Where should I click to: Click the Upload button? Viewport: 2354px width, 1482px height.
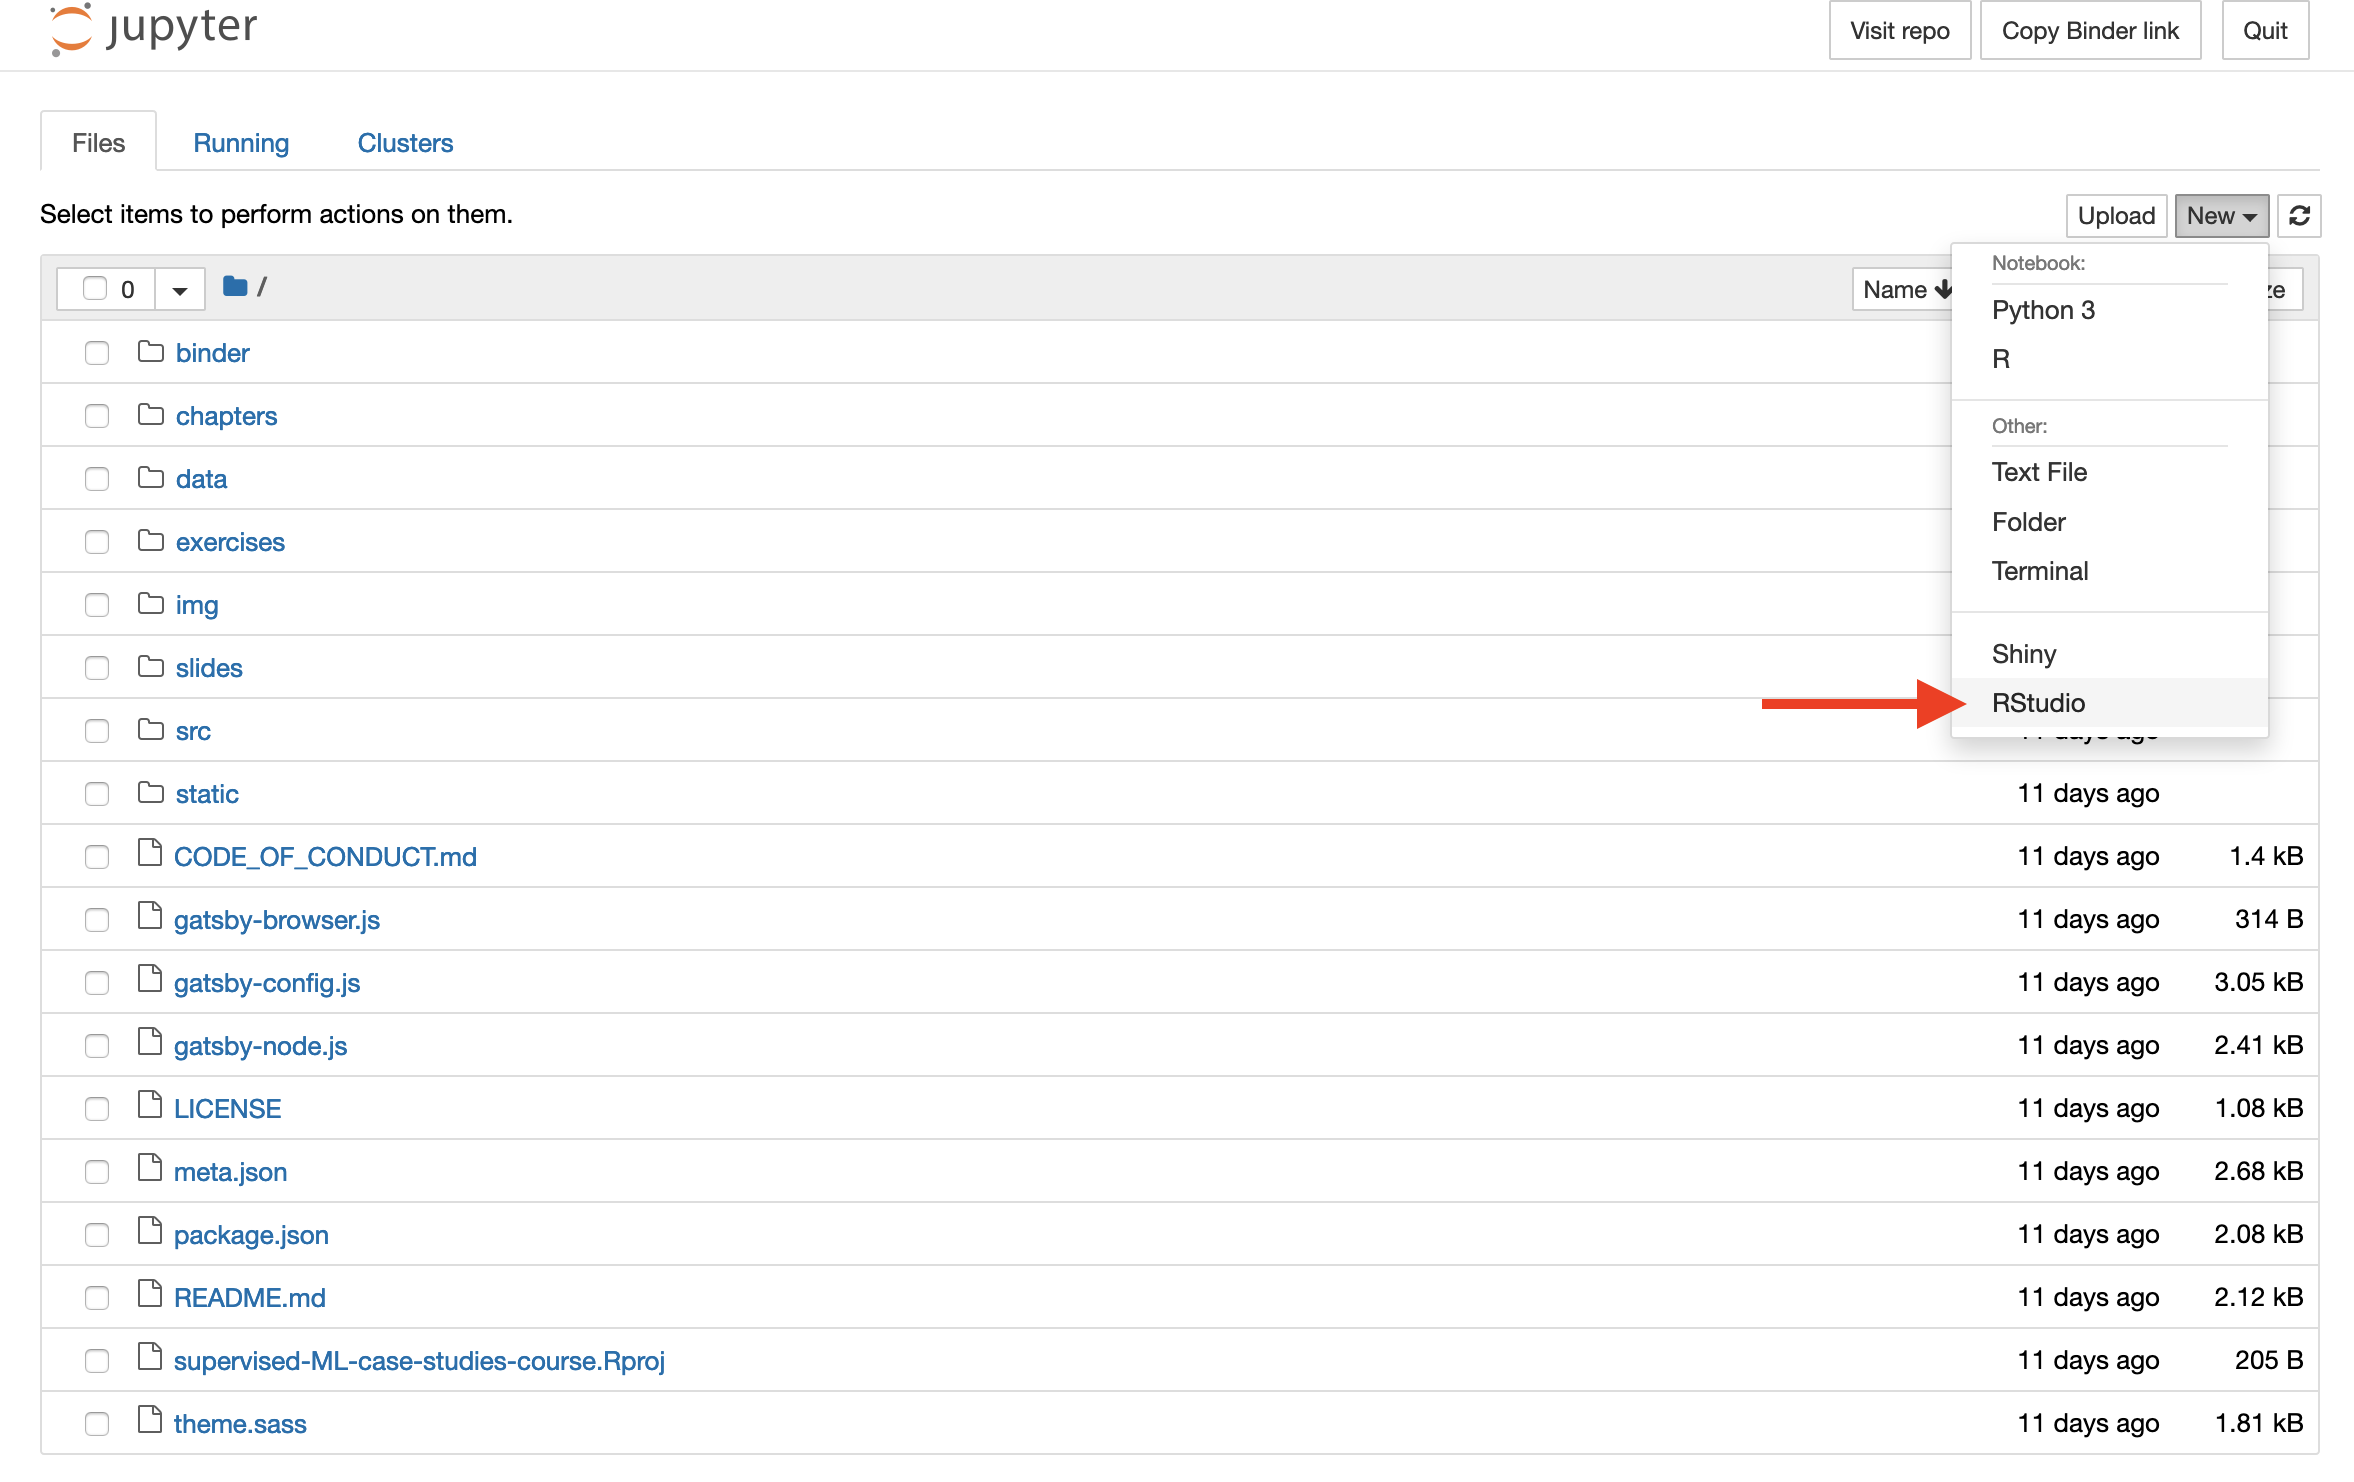(2116, 216)
